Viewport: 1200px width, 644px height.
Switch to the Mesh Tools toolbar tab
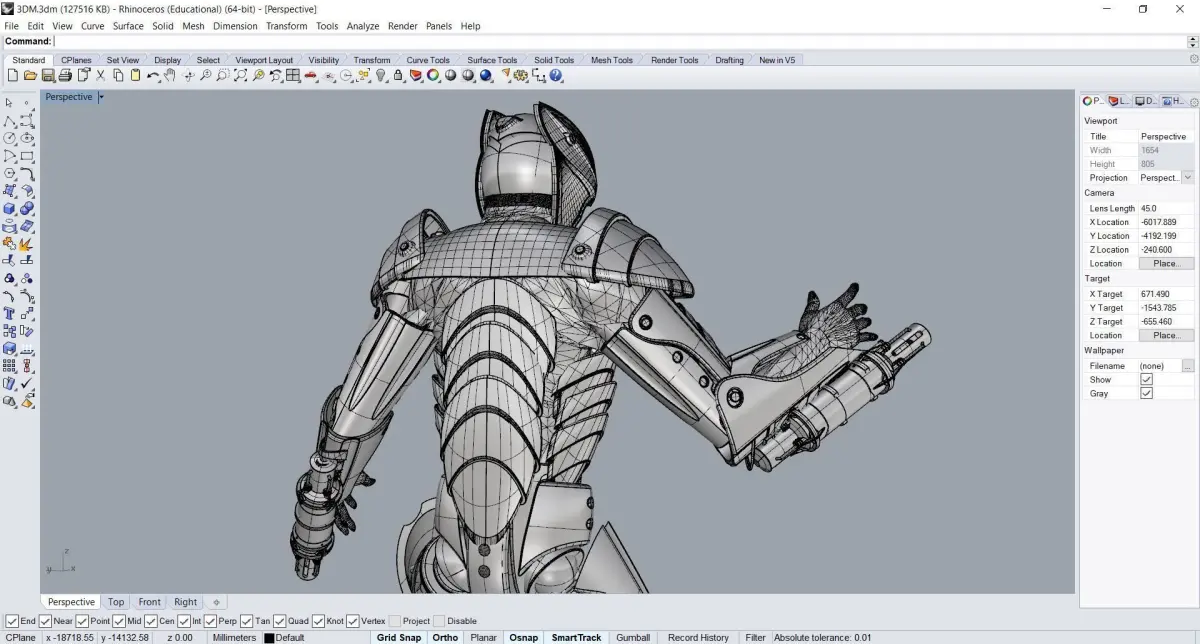(611, 60)
